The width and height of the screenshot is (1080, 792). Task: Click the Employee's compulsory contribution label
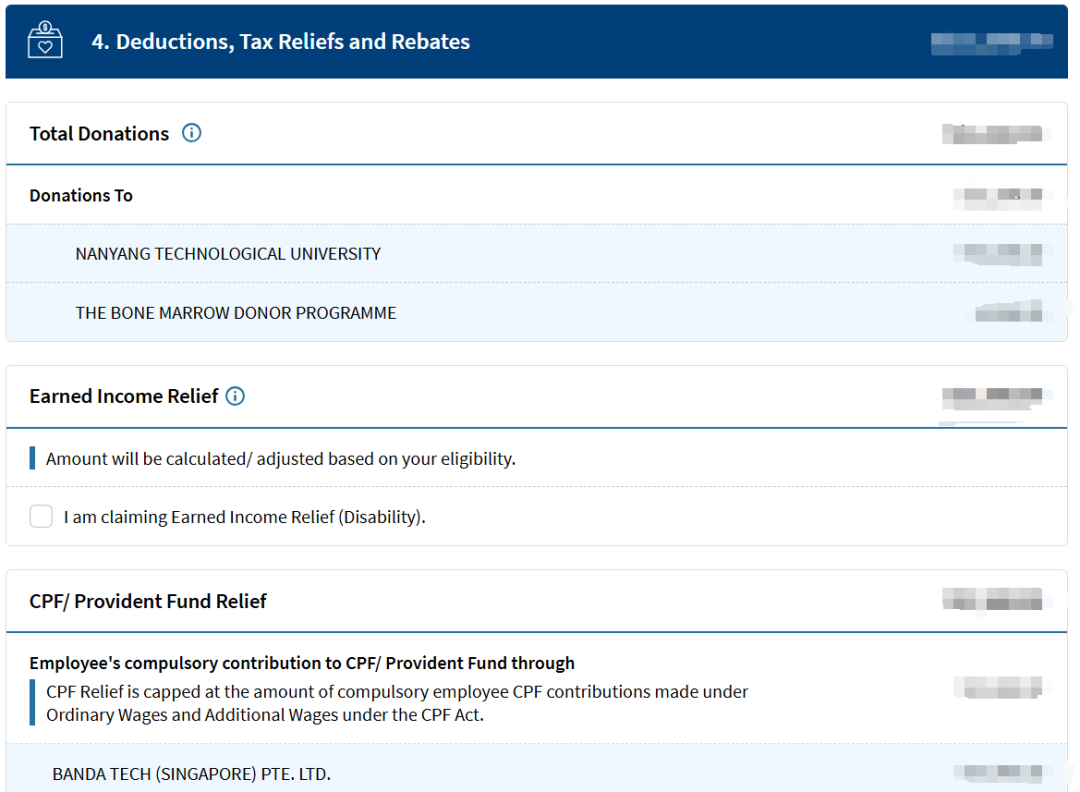(x=302, y=663)
